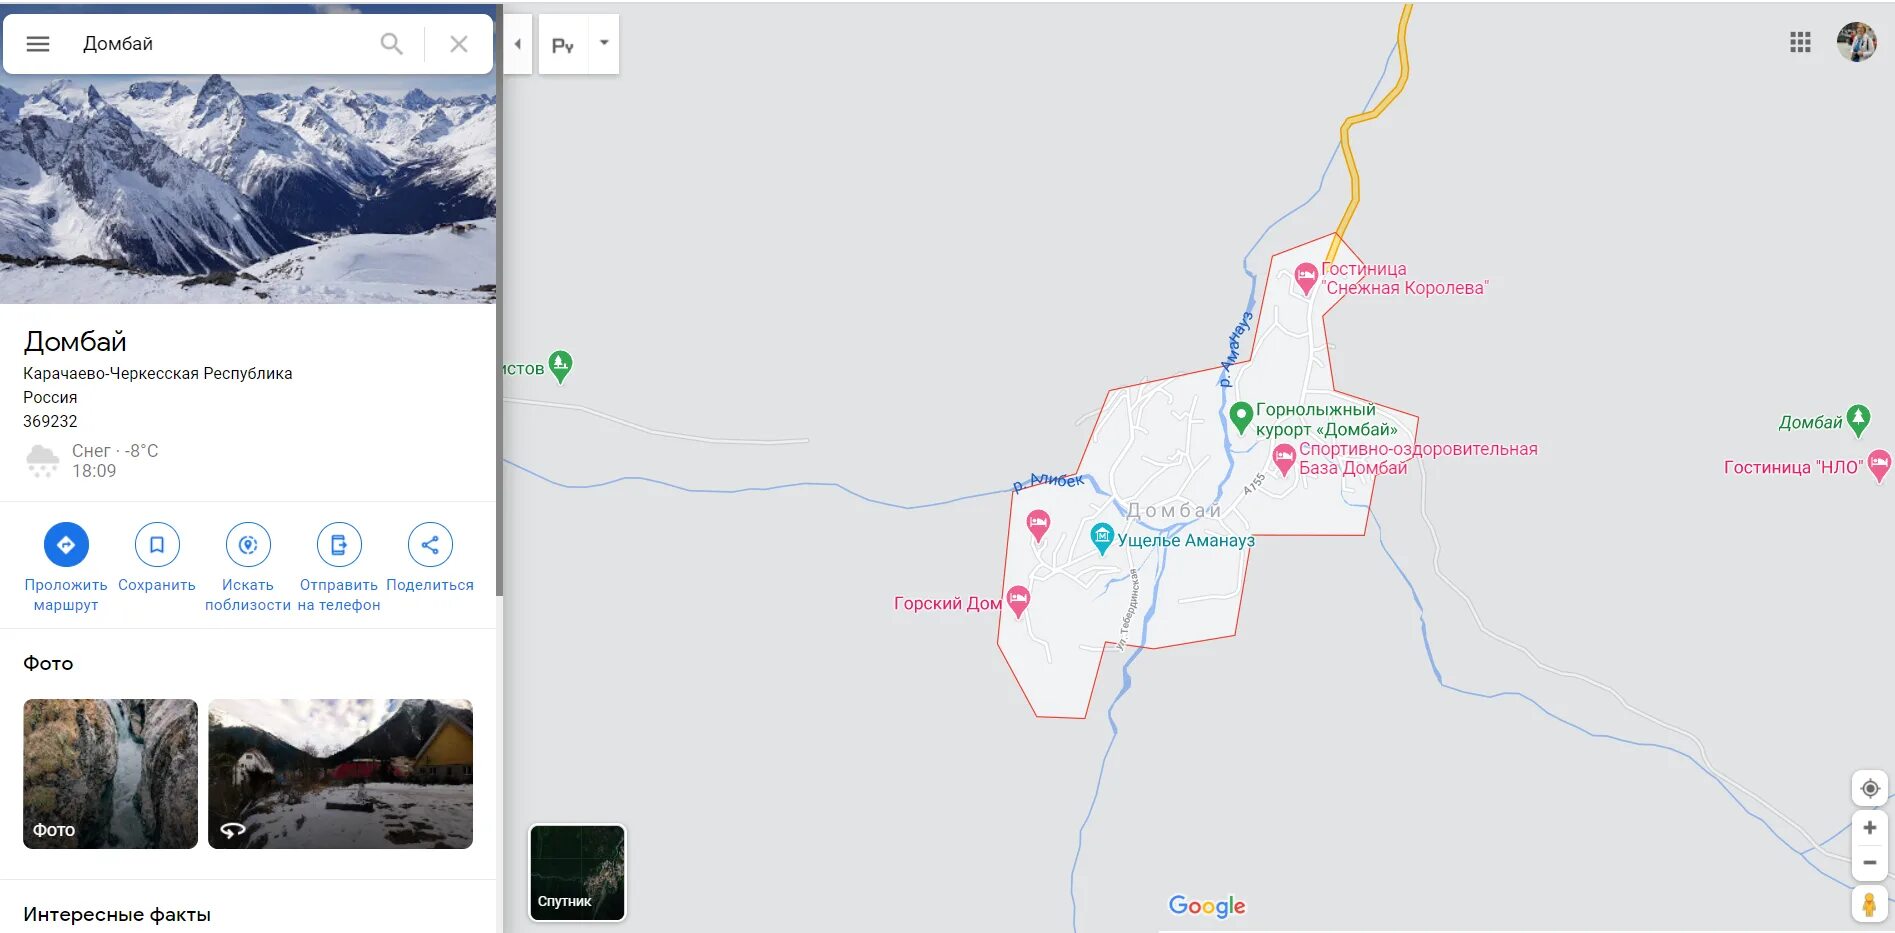Open the input tools dropdown arrow

click(604, 44)
